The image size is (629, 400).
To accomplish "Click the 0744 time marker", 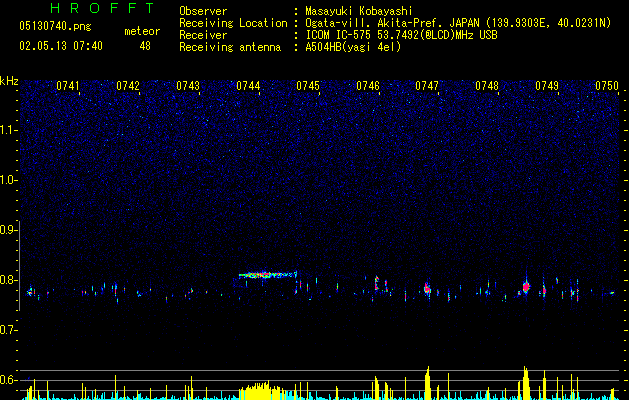I will pos(248,86).
